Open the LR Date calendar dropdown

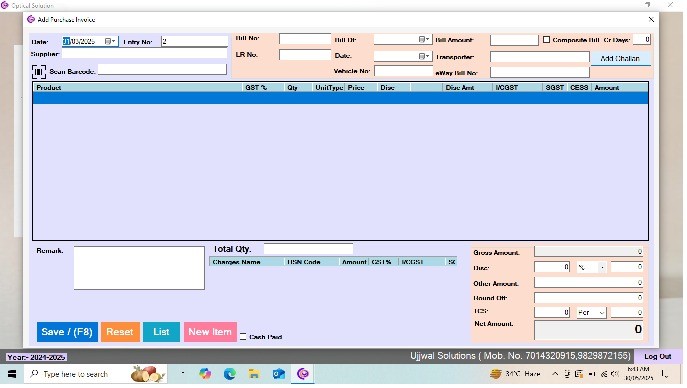pos(424,56)
